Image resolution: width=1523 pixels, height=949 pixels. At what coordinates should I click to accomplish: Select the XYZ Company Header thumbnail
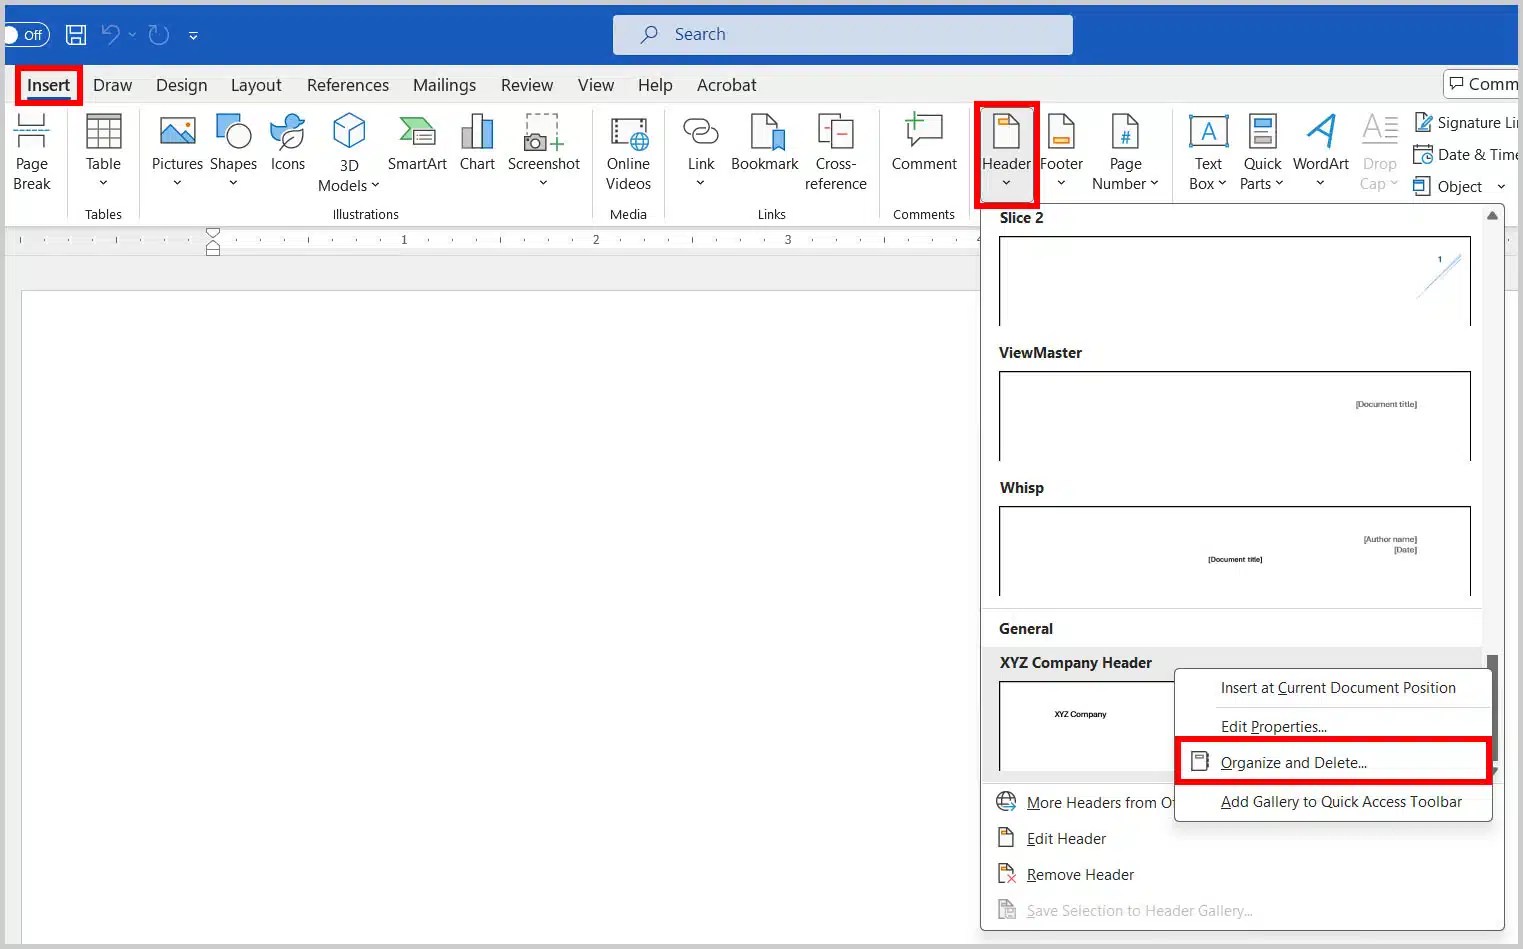pyautogui.click(x=1086, y=725)
